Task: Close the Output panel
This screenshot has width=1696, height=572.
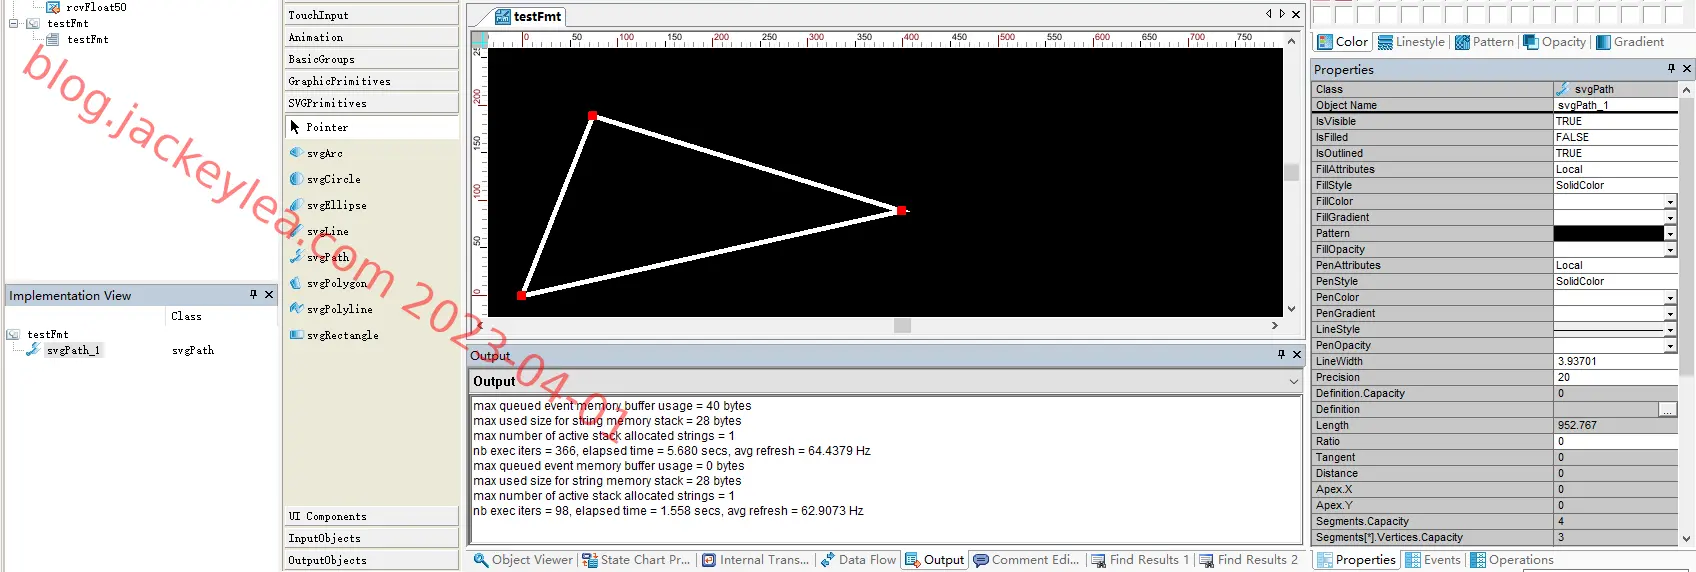Action: coord(1297,354)
